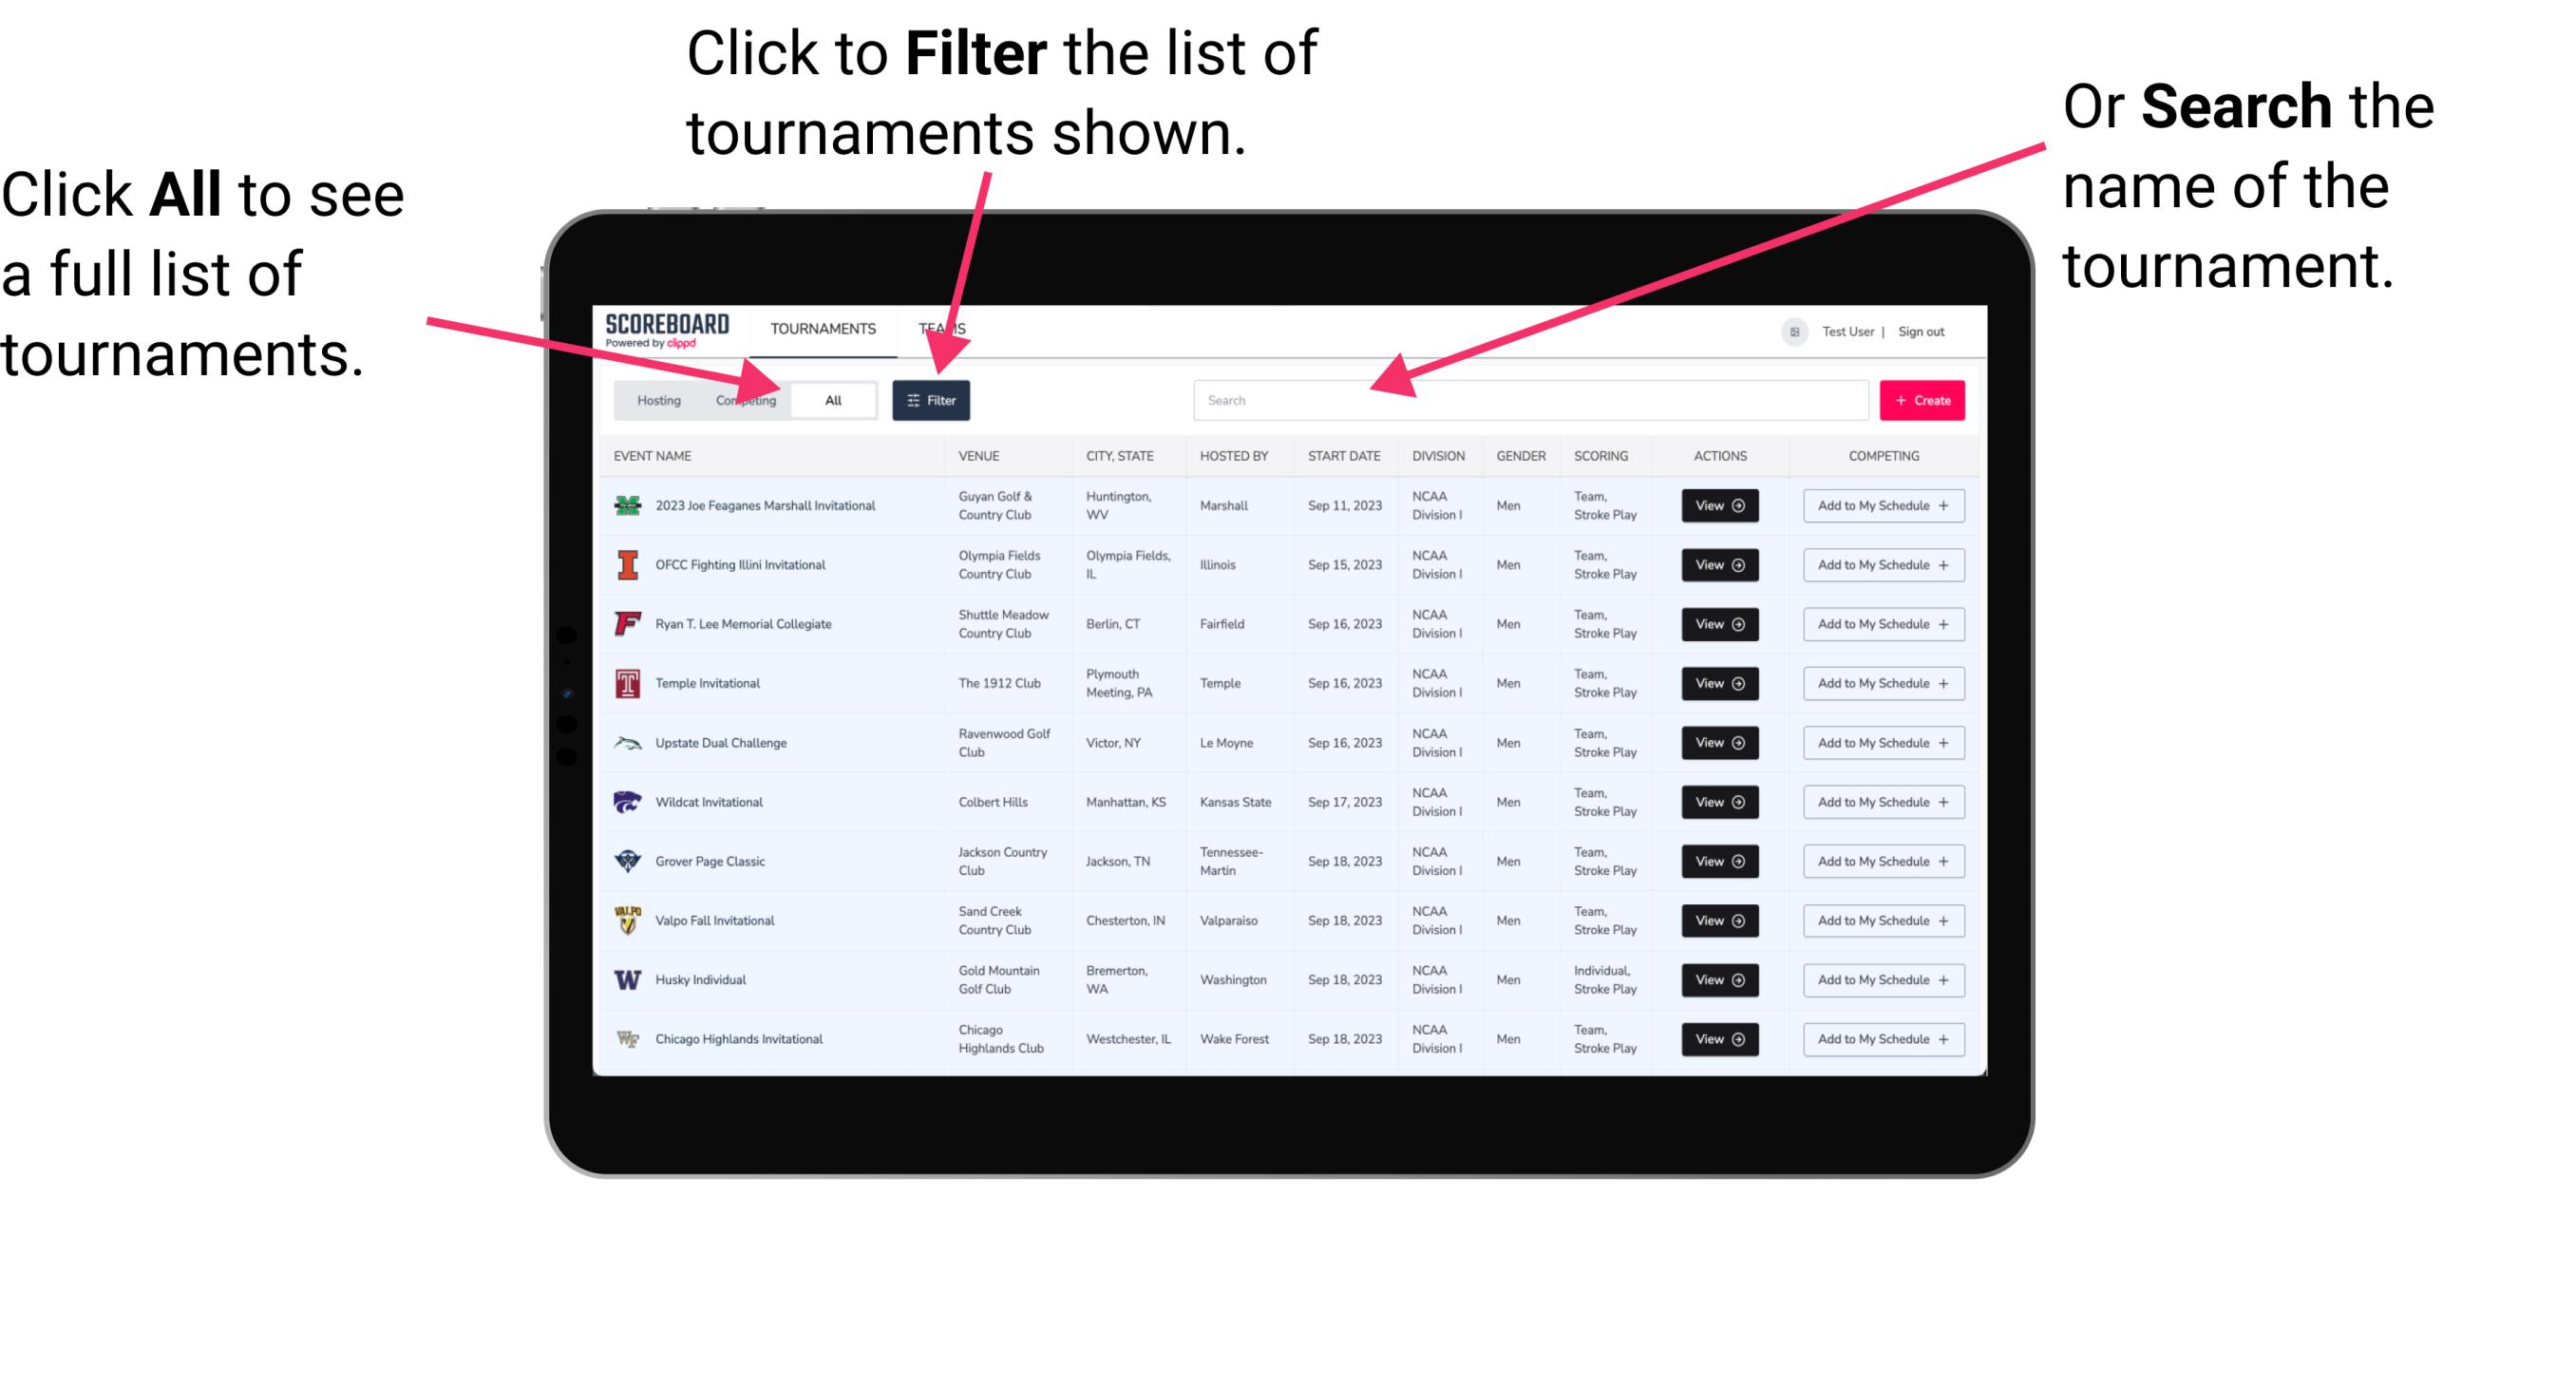Expand the Filter options panel
Image resolution: width=2576 pixels, height=1386 pixels.
(932, 399)
